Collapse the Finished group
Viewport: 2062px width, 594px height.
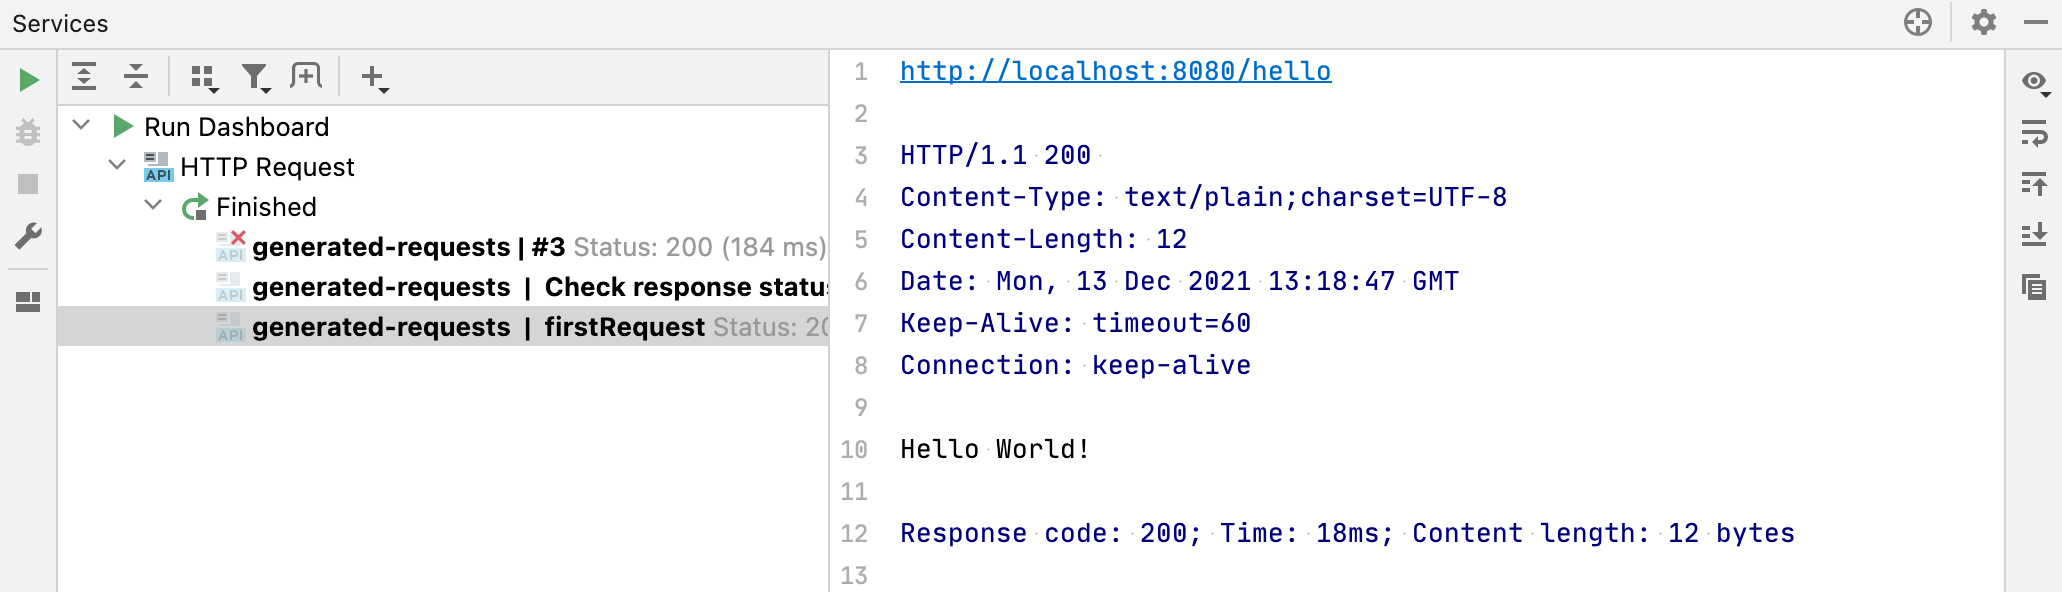coord(153,206)
